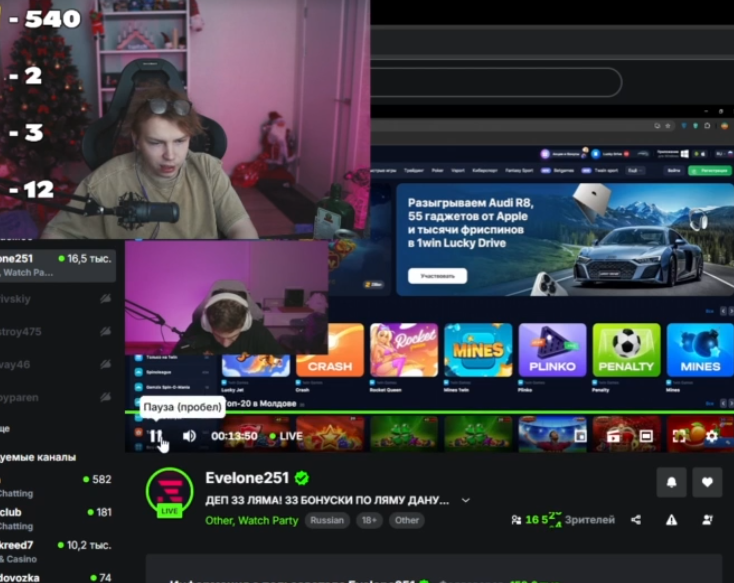Open the Киберспорт tab
This screenshot has height=583, width=734.
(485, 170)
